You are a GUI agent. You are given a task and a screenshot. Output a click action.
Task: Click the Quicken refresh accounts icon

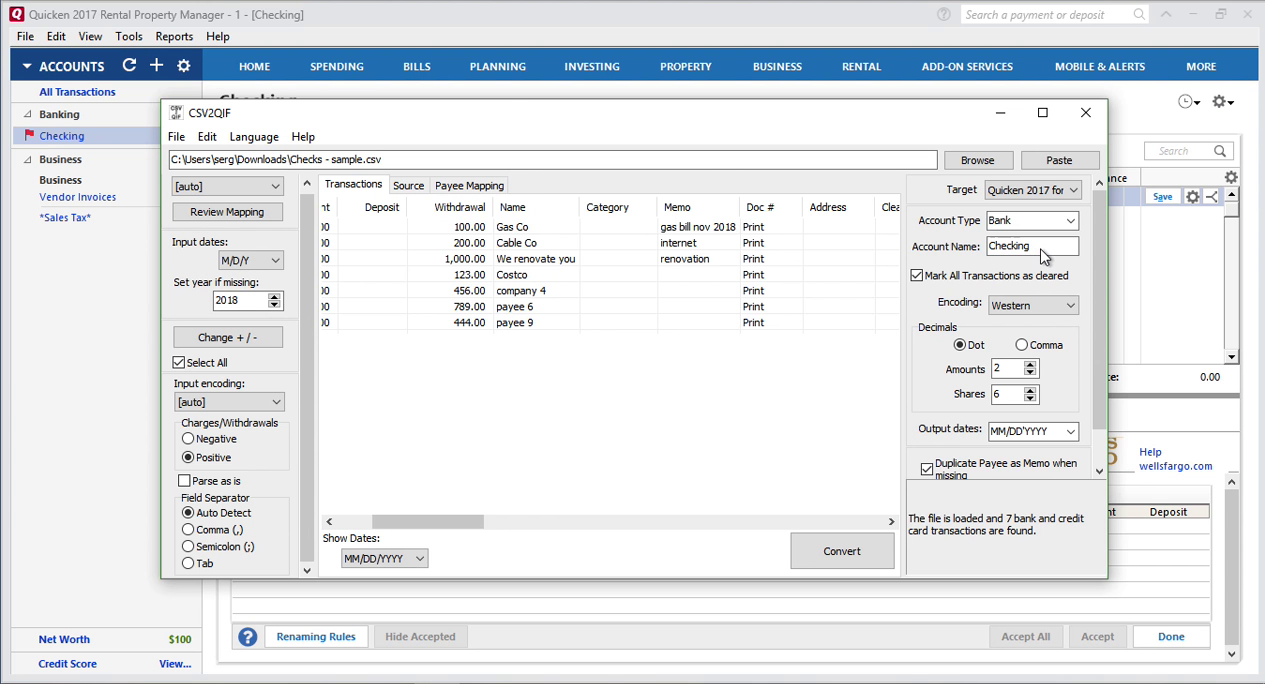pos(129,65)
